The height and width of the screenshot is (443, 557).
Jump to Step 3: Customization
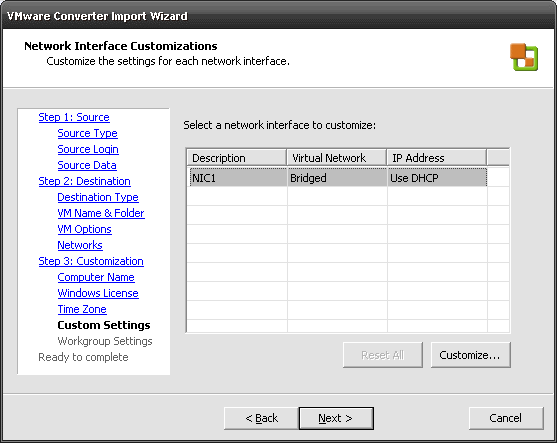[x=91, y=261]
